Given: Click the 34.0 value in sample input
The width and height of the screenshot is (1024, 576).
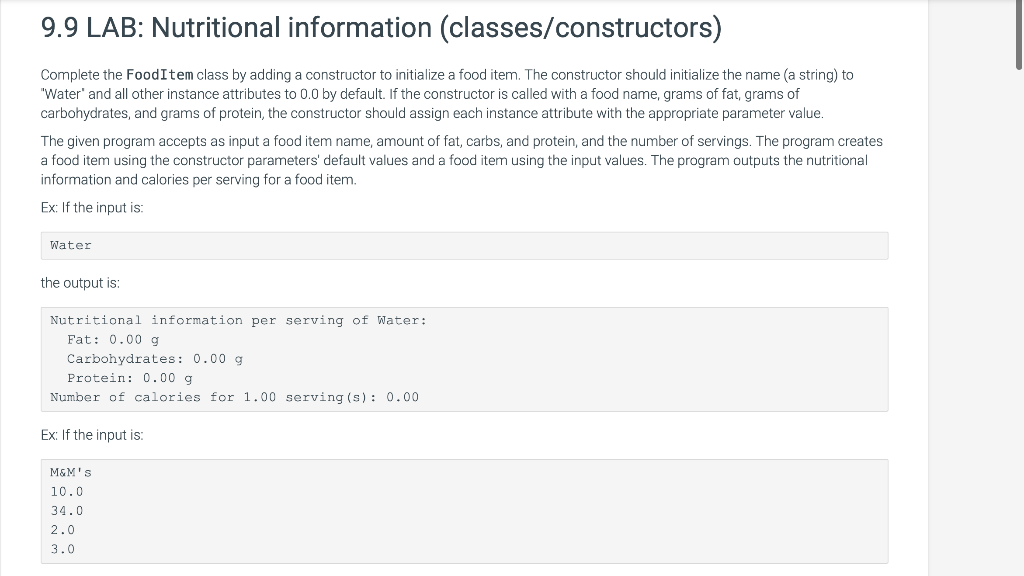Looking at the screenshot, I should click(x=67, y=510).
